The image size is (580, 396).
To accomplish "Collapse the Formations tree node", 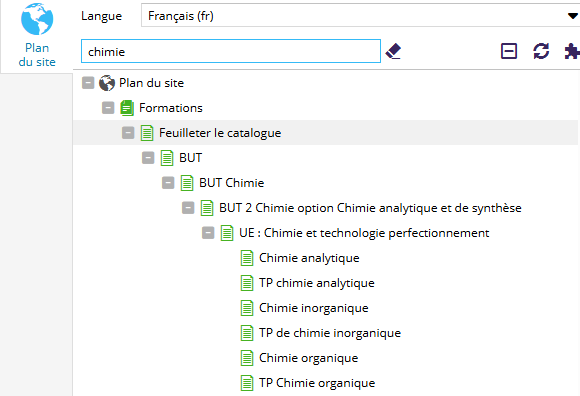I will 108,108.
